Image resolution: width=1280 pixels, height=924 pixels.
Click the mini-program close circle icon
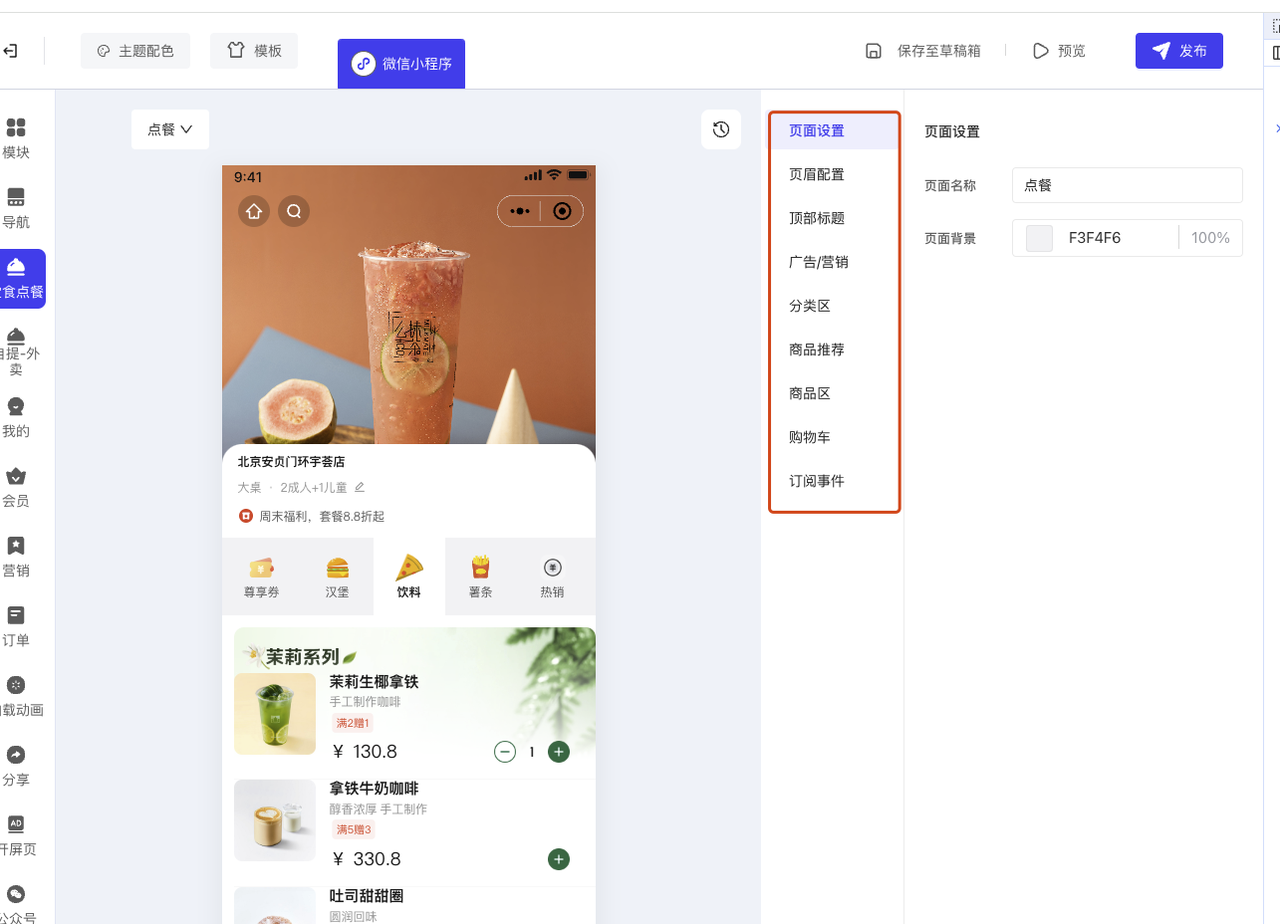(563, 211)
